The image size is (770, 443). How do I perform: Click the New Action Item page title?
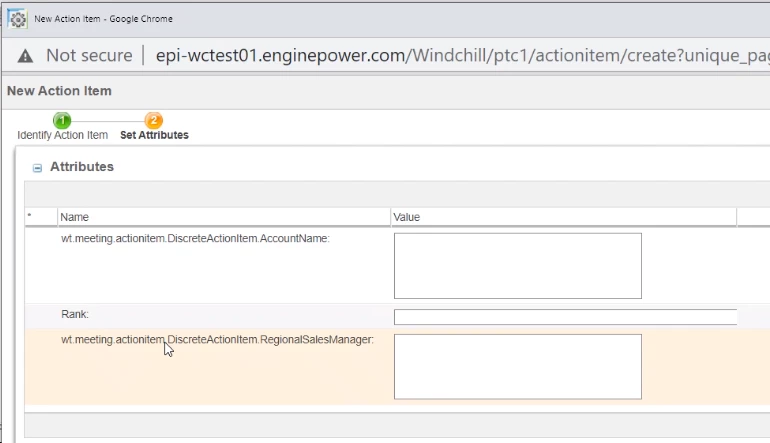59,91
